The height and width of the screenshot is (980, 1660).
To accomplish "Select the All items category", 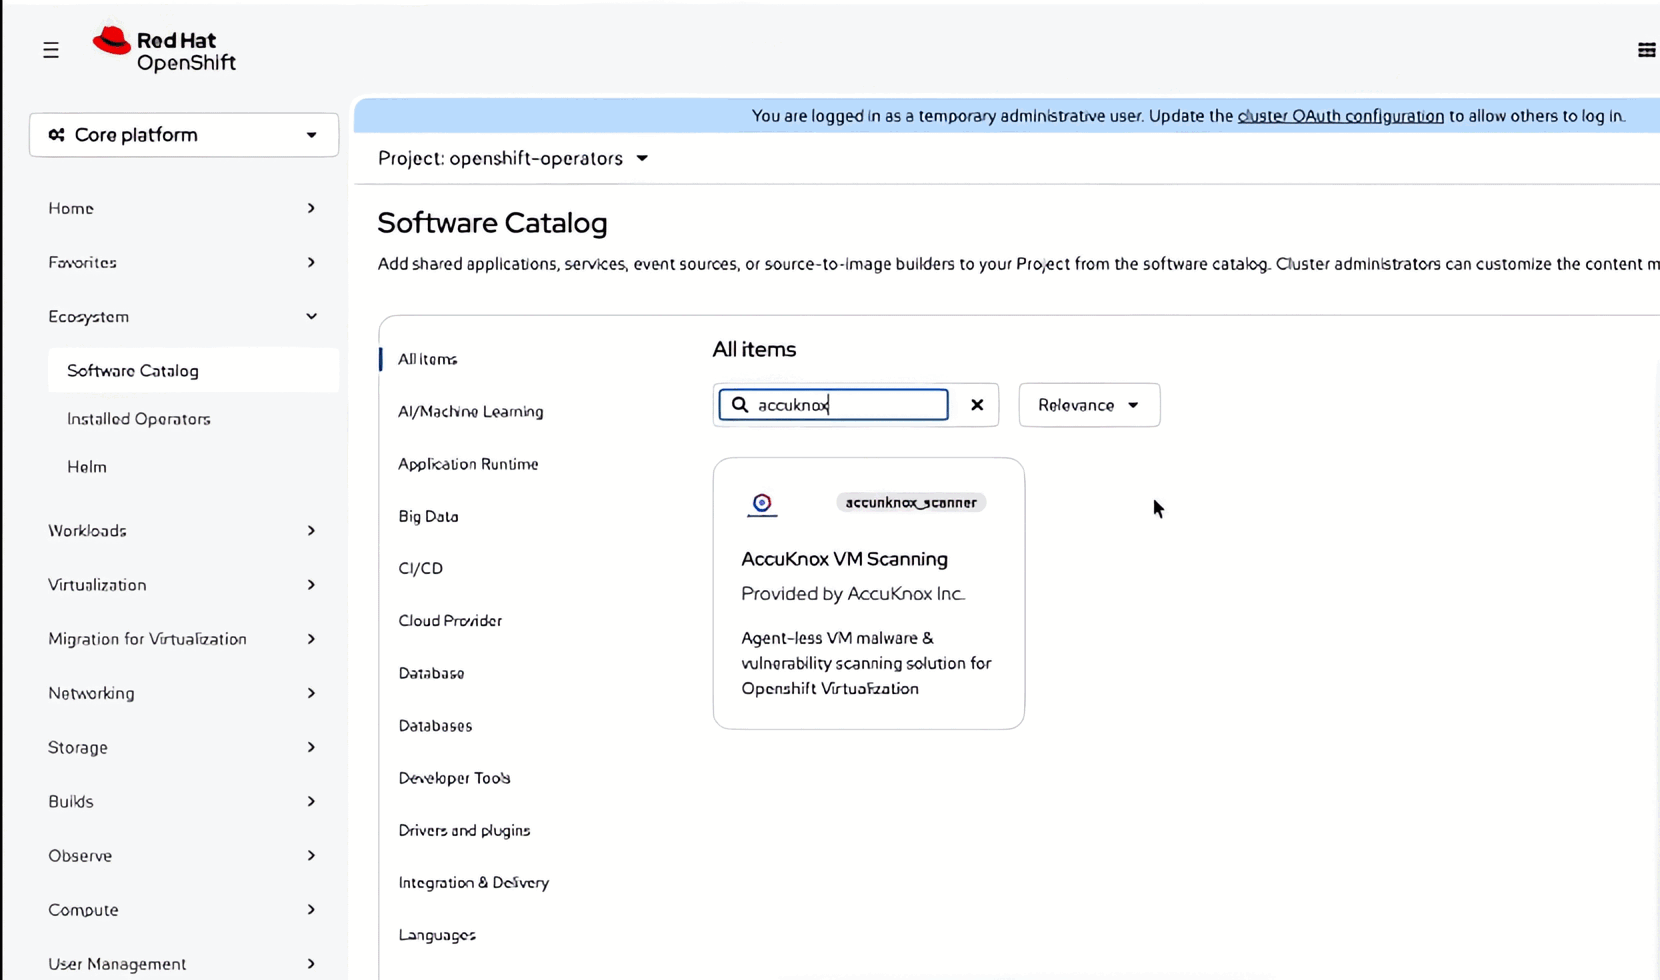I will click(428, 359).
